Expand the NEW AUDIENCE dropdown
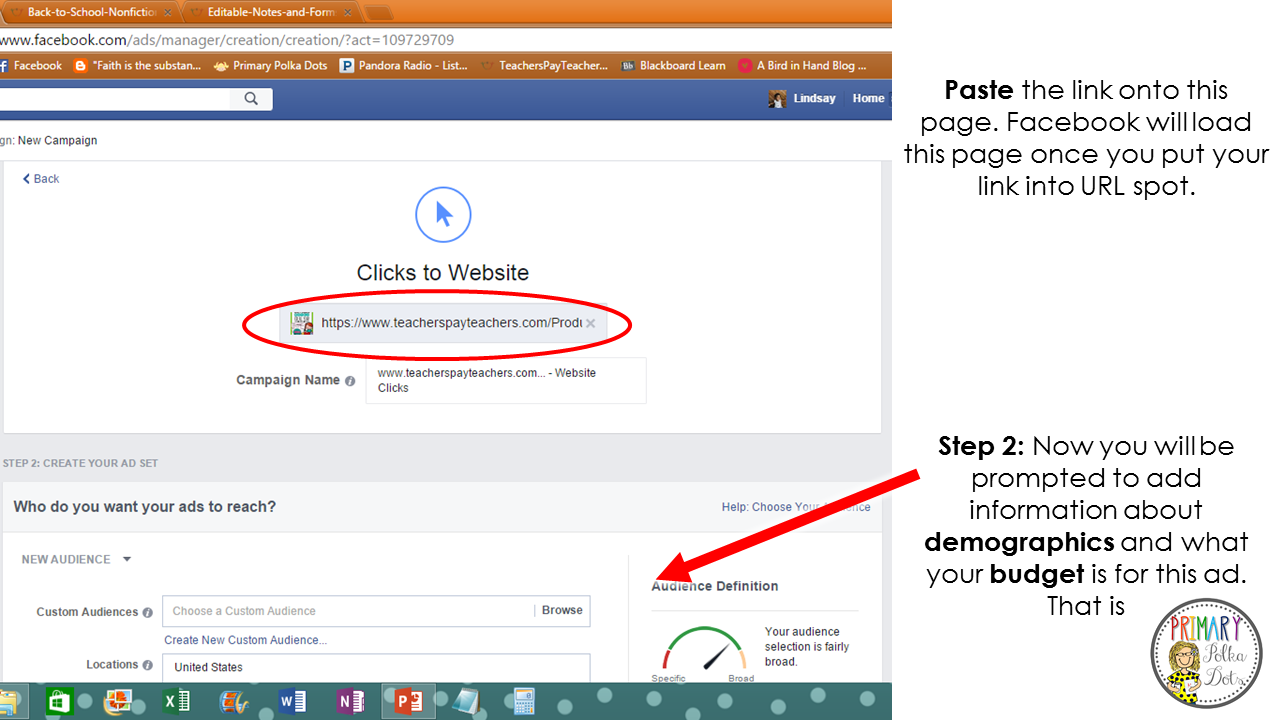 (x=76, y=560)
